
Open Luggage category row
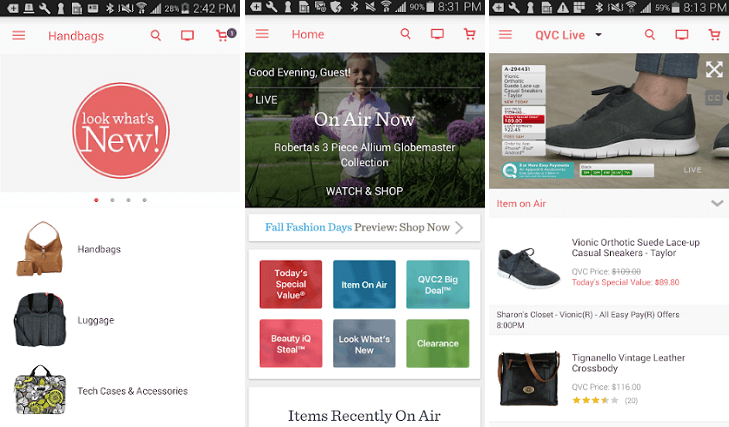click(x=120, y=320)
